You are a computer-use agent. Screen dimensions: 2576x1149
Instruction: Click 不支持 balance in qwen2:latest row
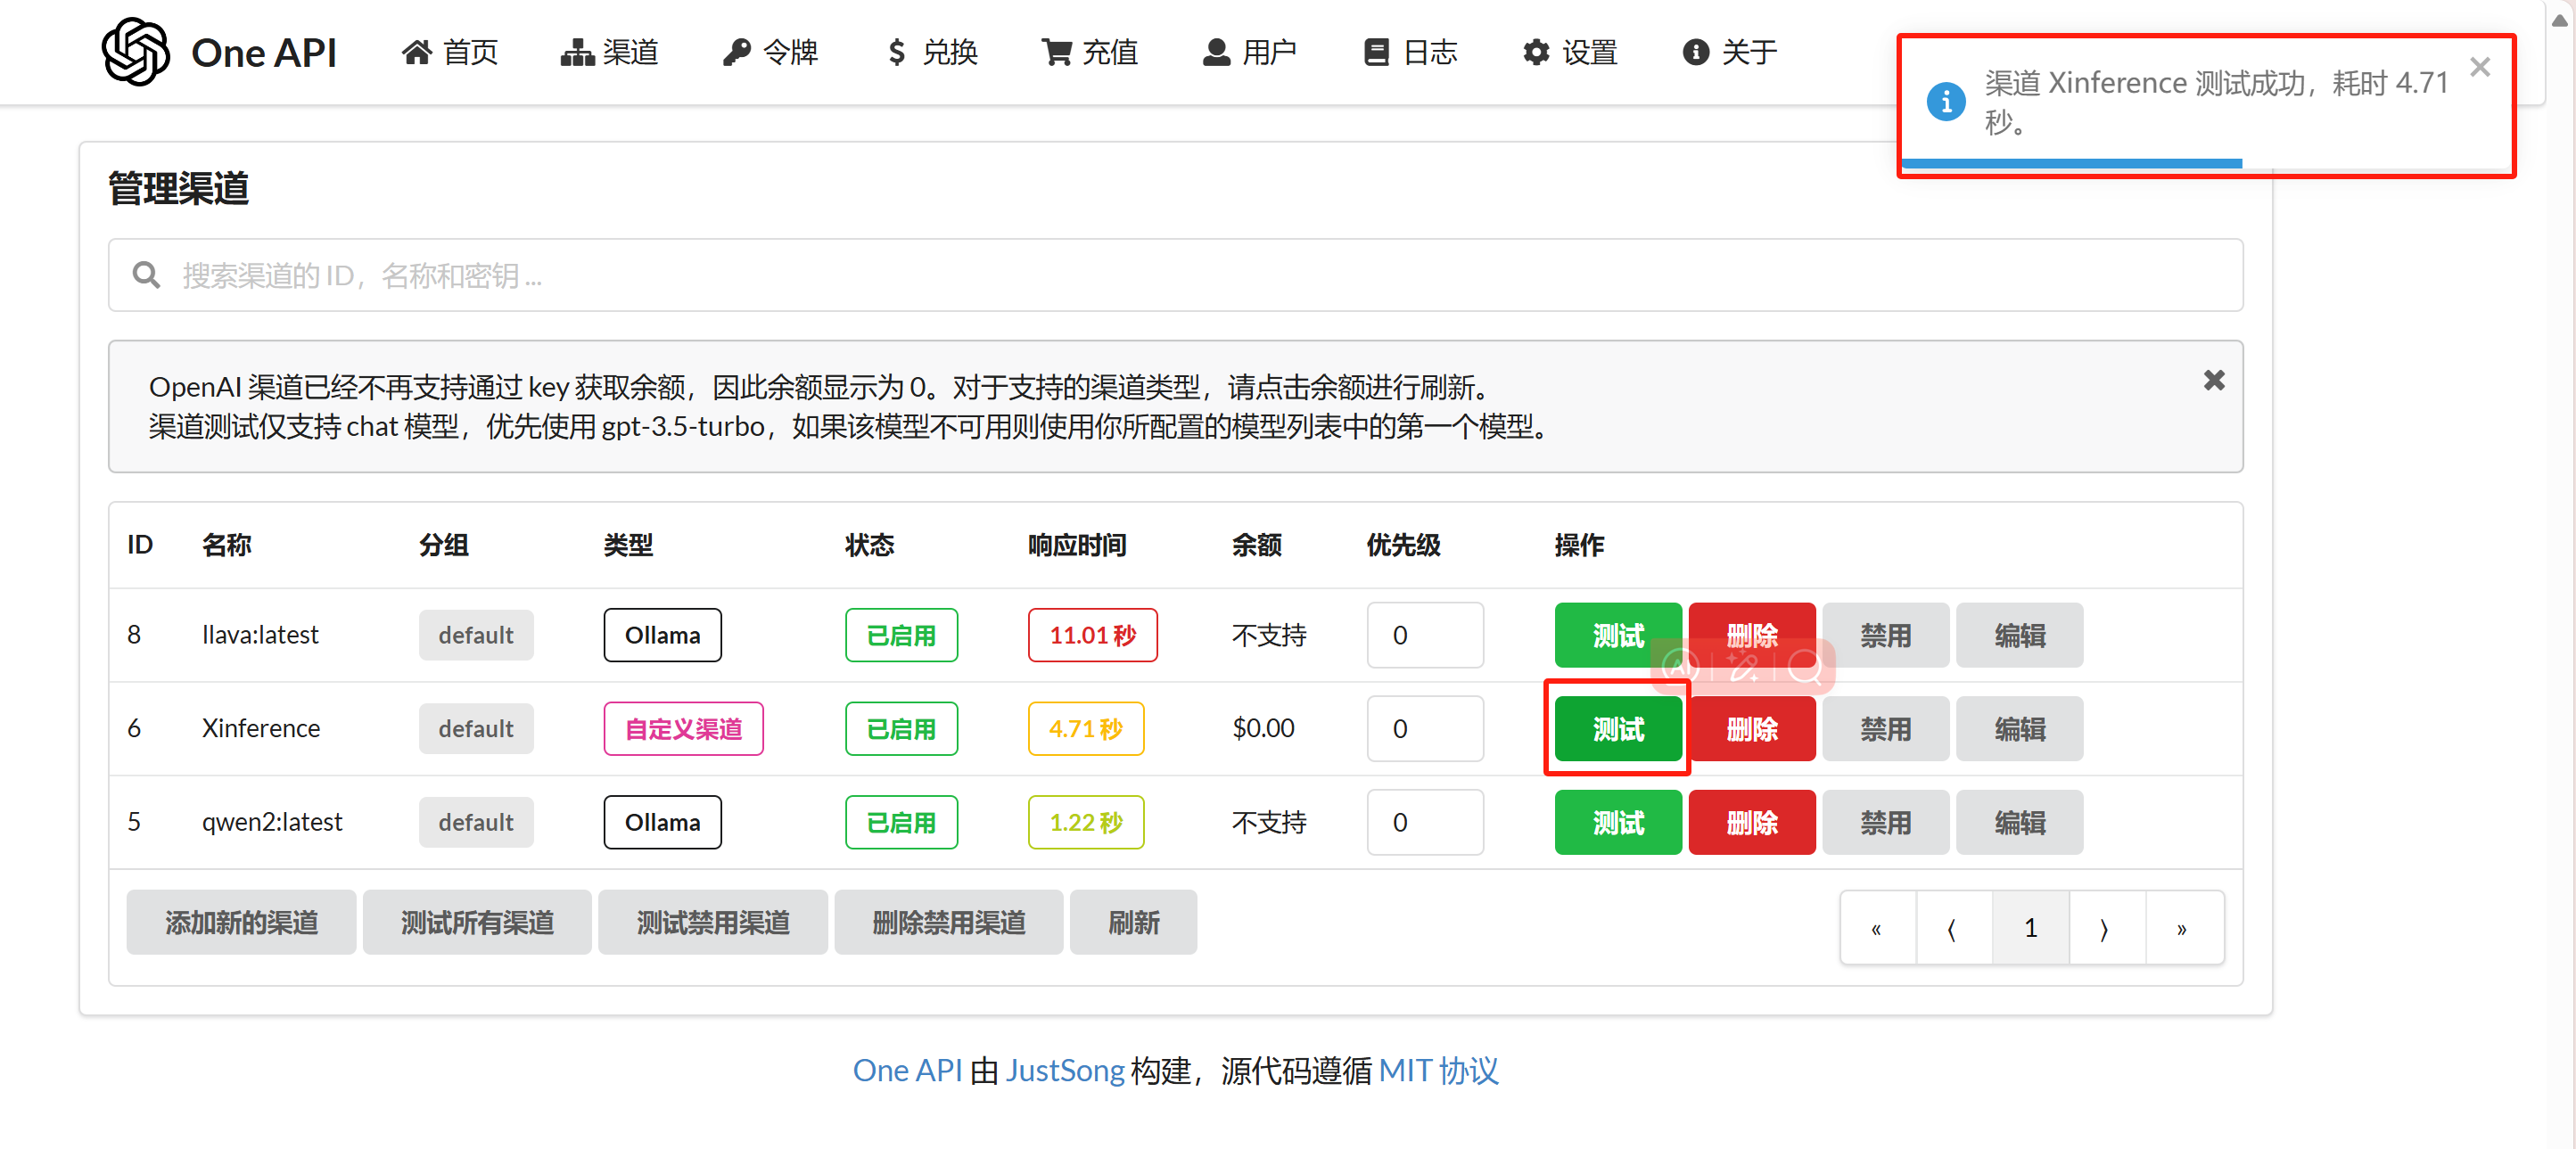1269,822
